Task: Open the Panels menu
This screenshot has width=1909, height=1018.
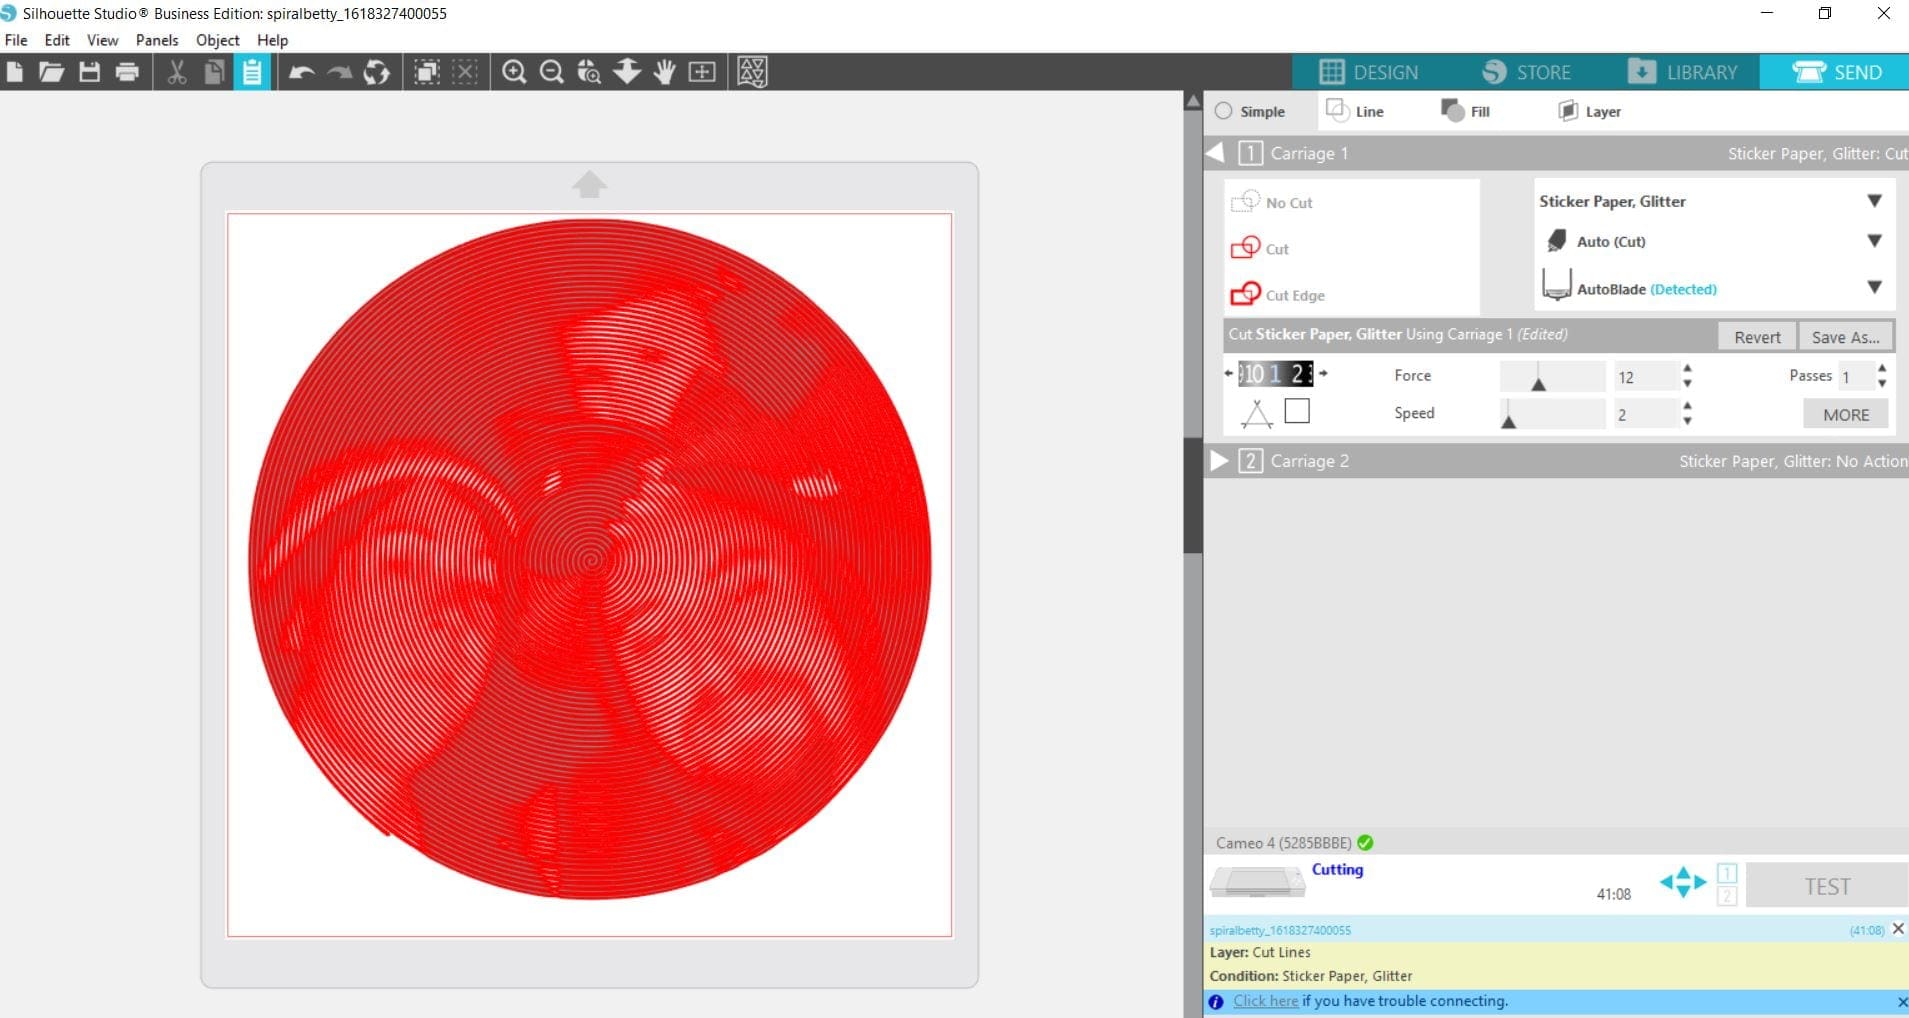Action: [157, 40]
